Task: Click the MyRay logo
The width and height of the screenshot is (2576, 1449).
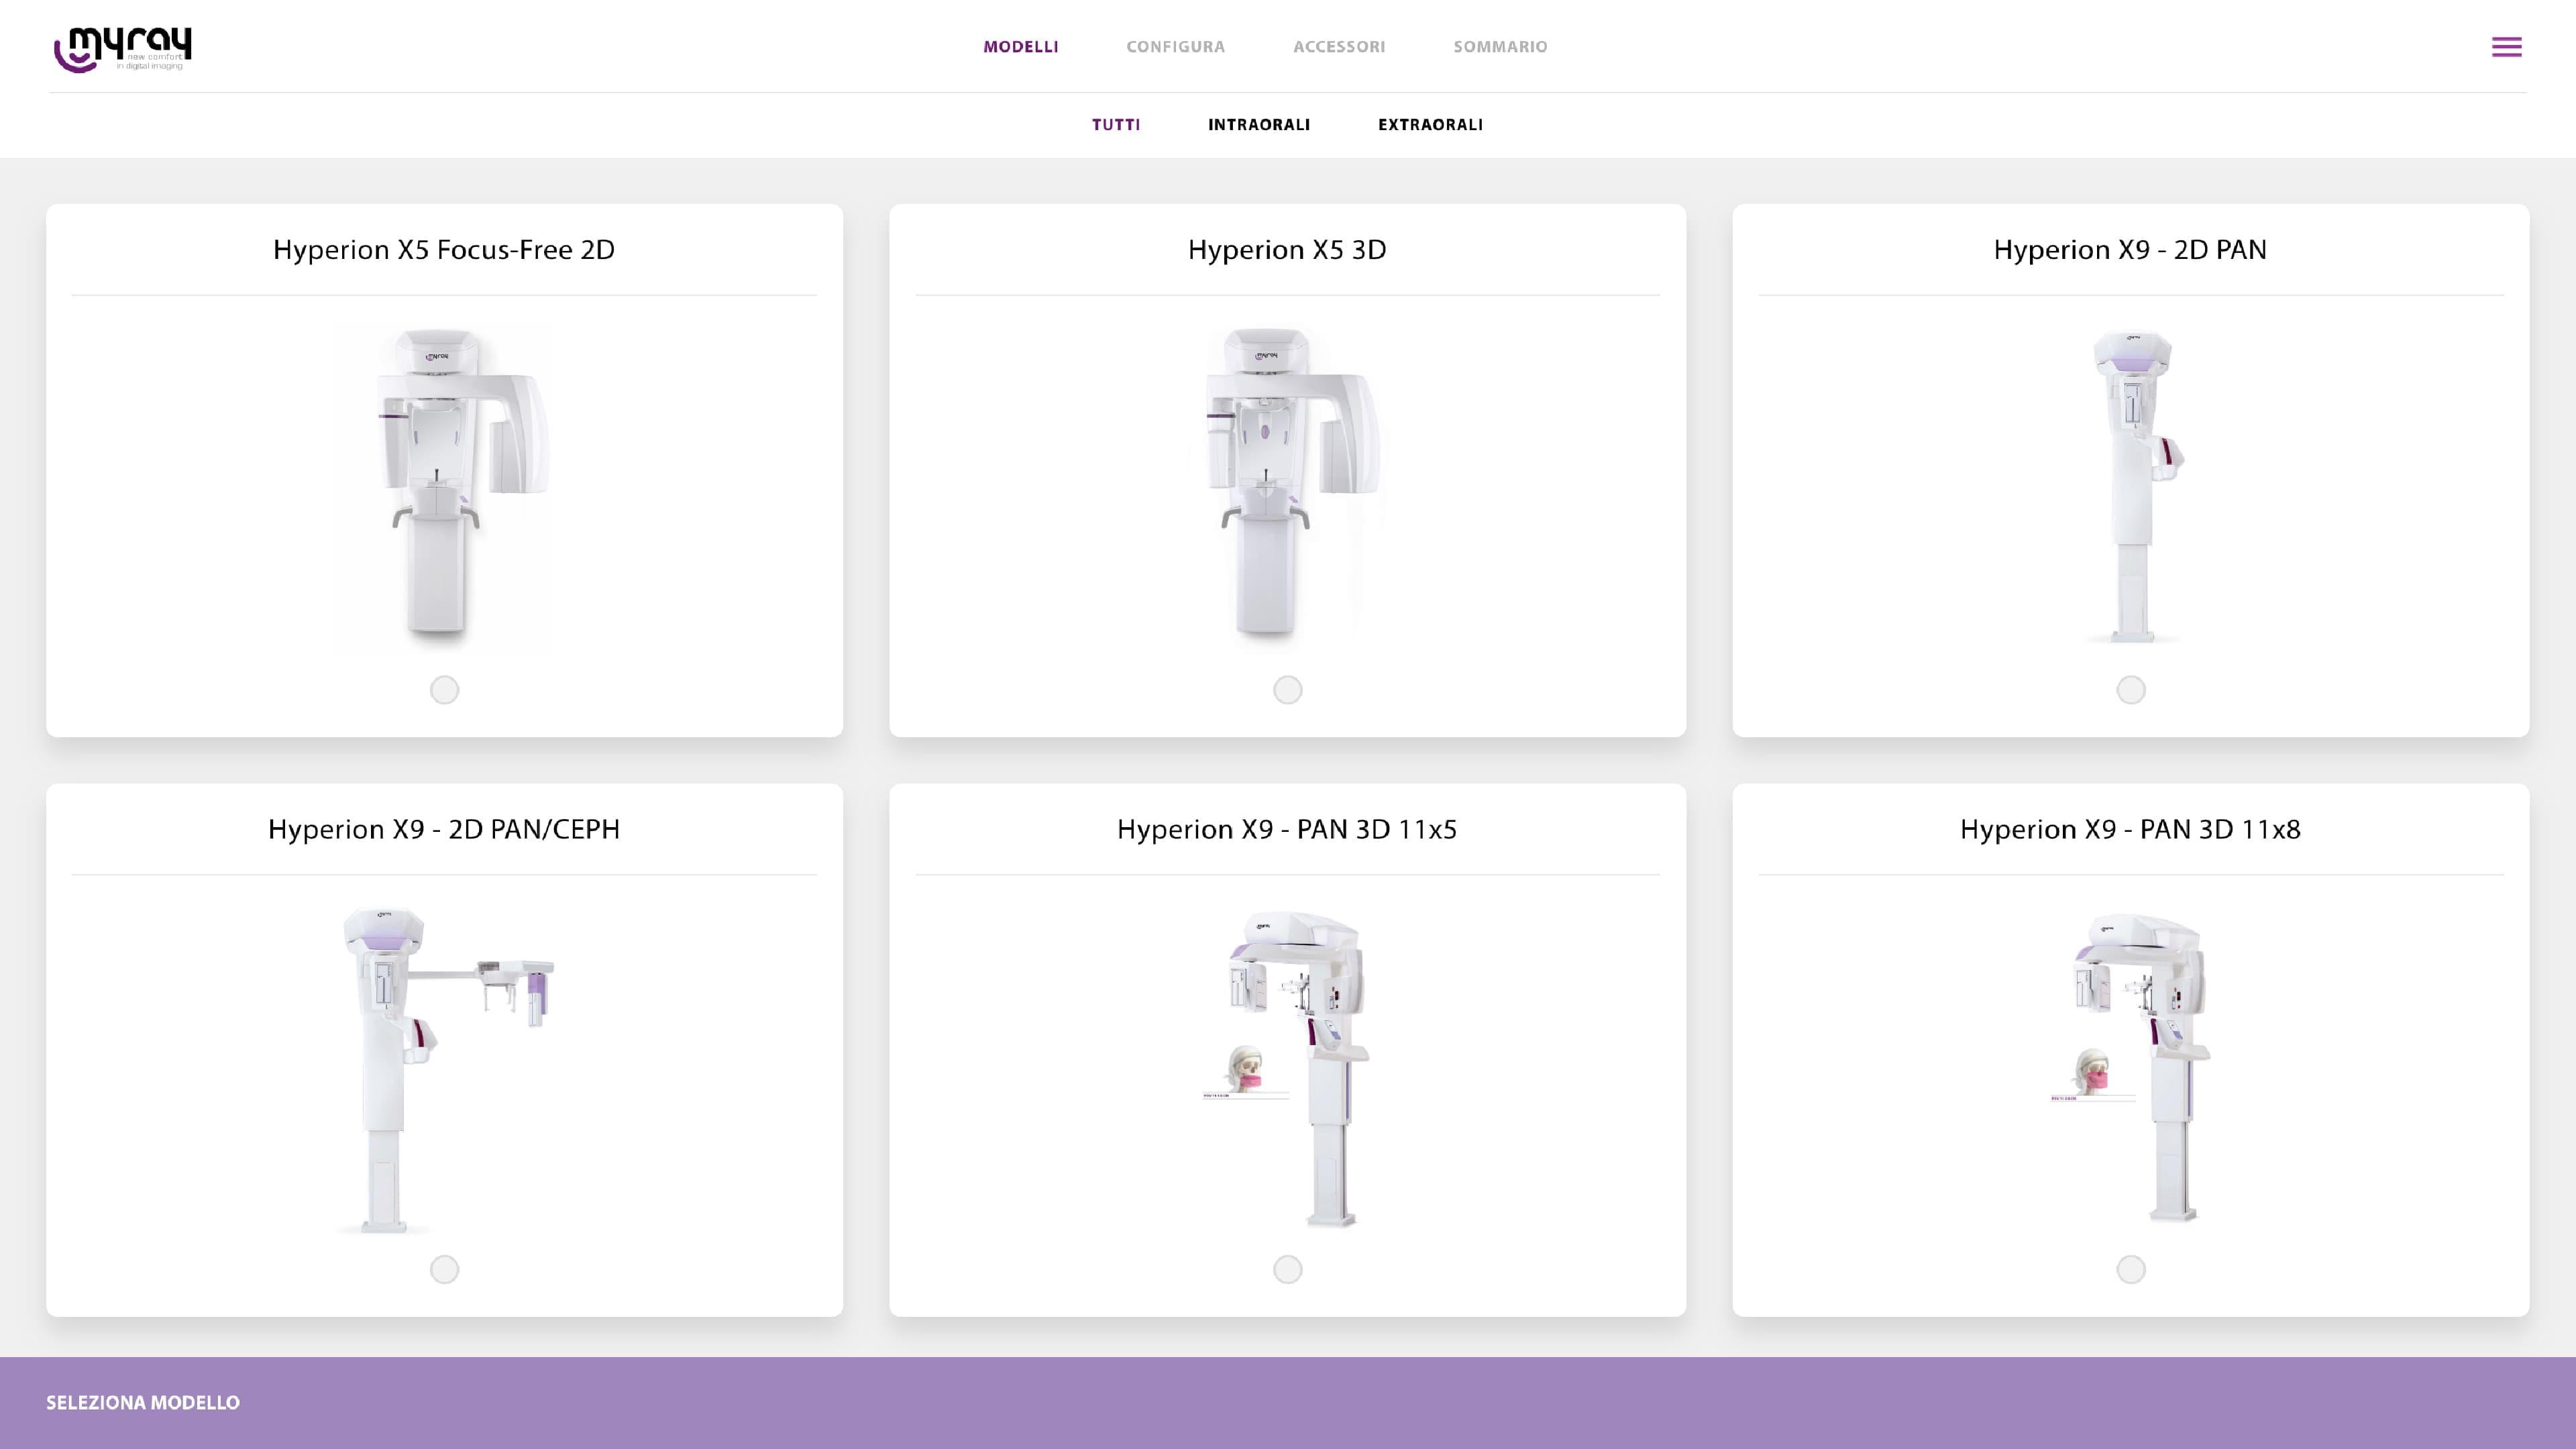Action: 122,49
